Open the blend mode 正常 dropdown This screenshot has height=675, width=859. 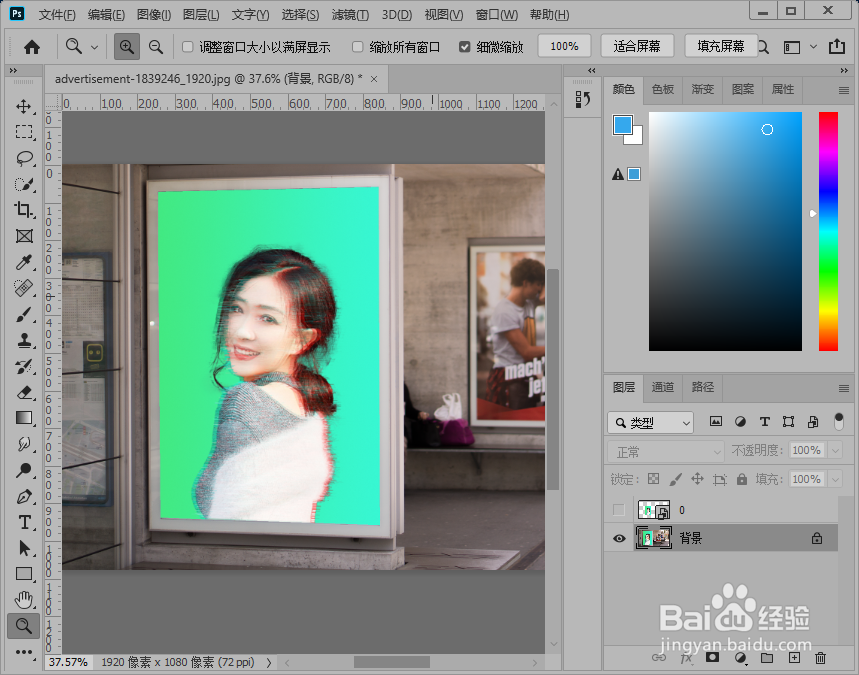click(666, 452)
